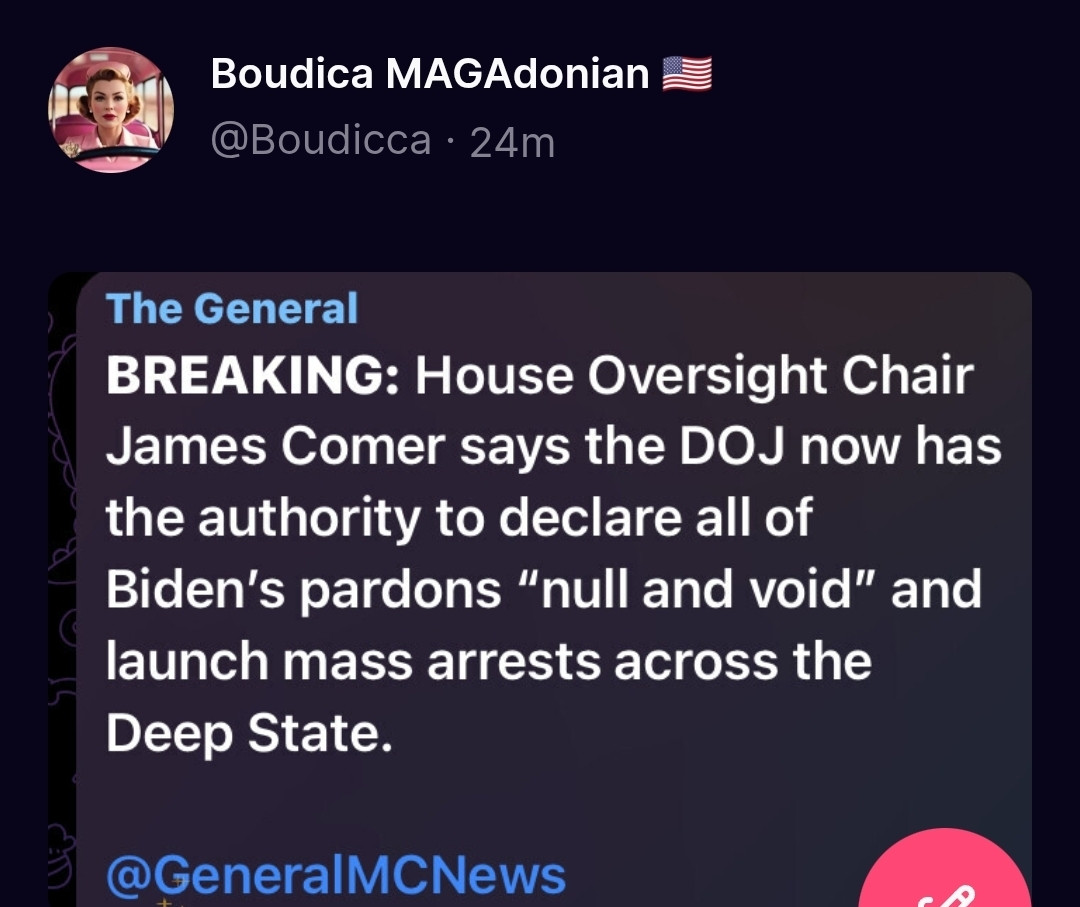Click the words Deep State
Viewport: 1080px width, 907px height.
coord(249,733)
